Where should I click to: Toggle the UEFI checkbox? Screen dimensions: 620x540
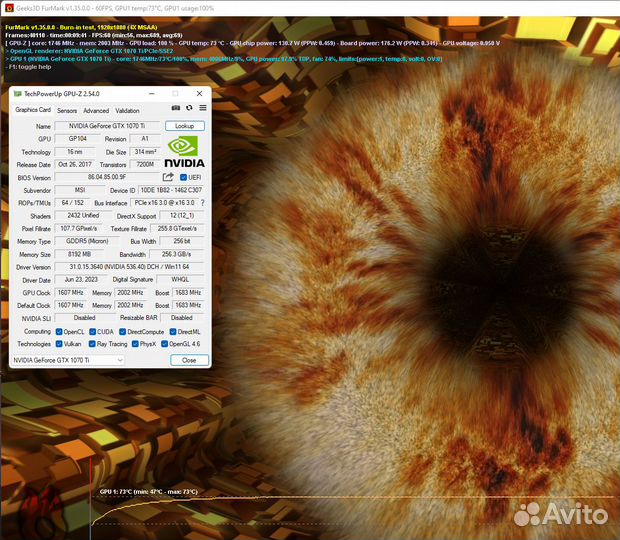(x=184, y=177)
